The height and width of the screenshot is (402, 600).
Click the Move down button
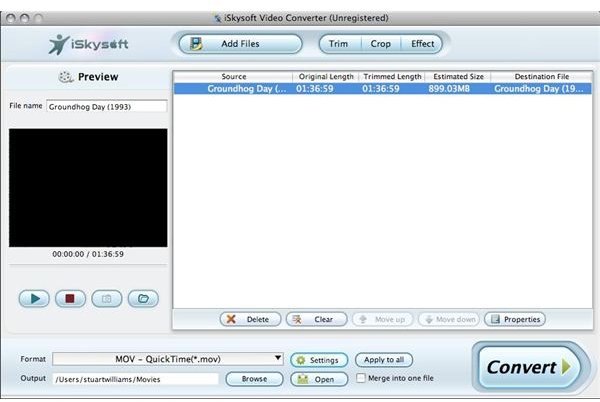pos(449,319)
